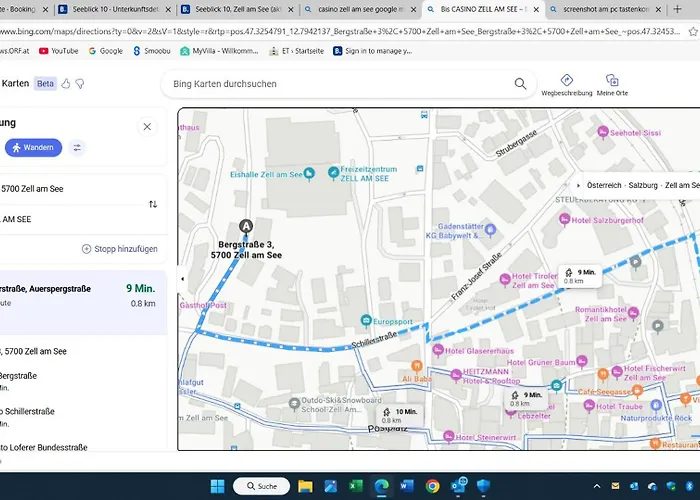Screen dimensions: 700x500
Task: Click the magnifier search icon in Bing Karten
Action: click(x=520, y=85)
